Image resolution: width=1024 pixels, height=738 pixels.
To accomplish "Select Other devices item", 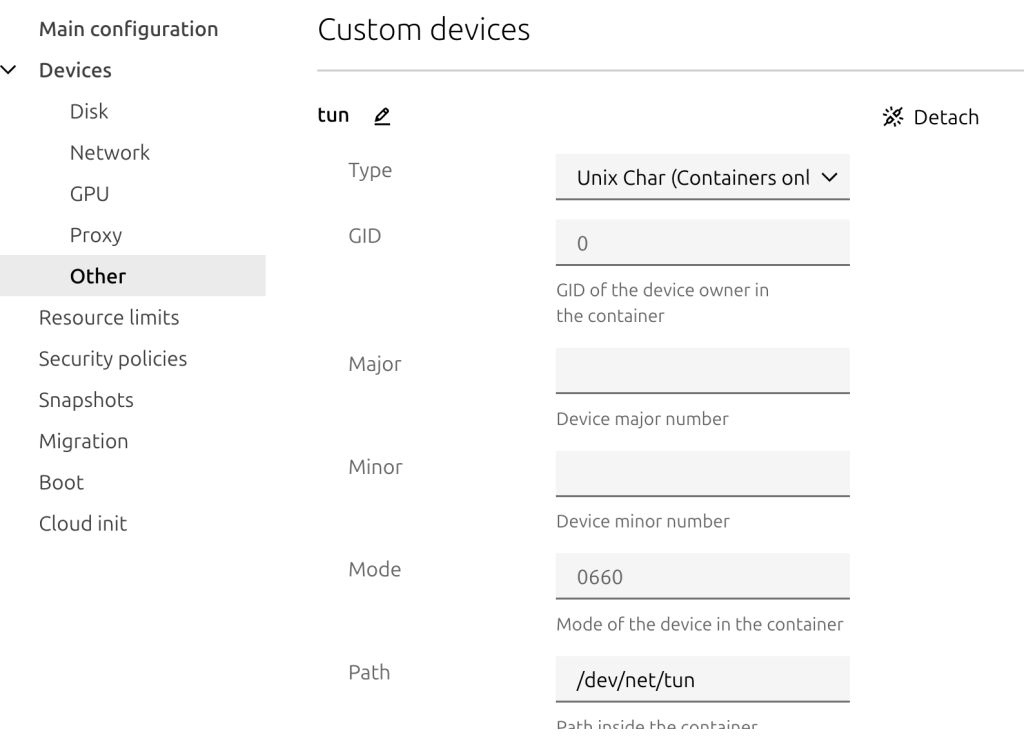I will pyautogui.click(x=98, y=276).
